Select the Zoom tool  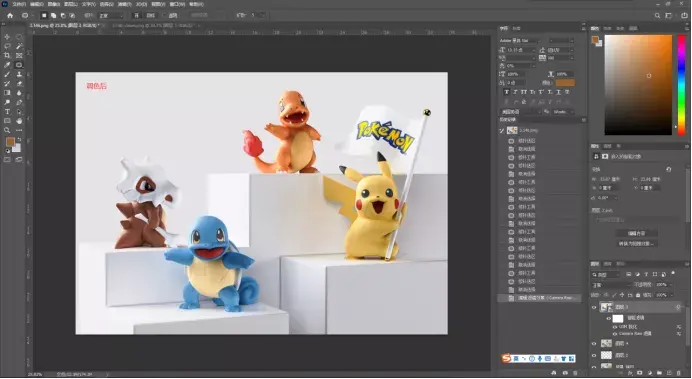[7, 131]
